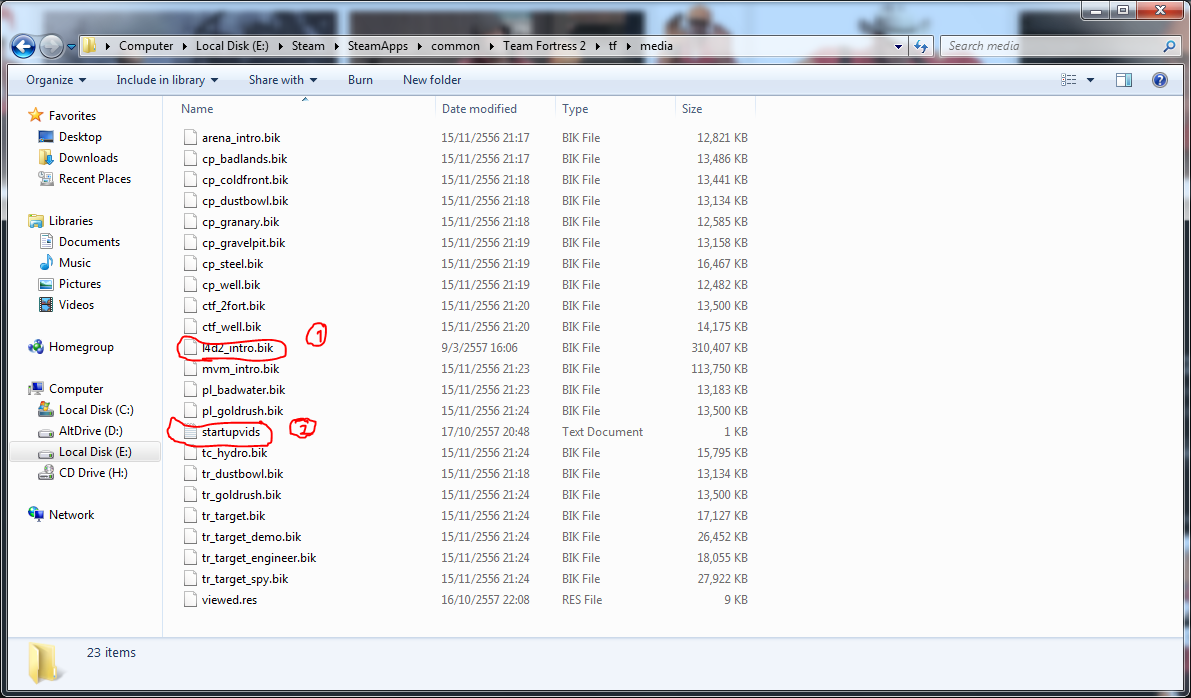1191x698 pixels.
Task: Click the SteamApps breadcrumb segment
Action: pyautogui.click(x=378, y=46)
